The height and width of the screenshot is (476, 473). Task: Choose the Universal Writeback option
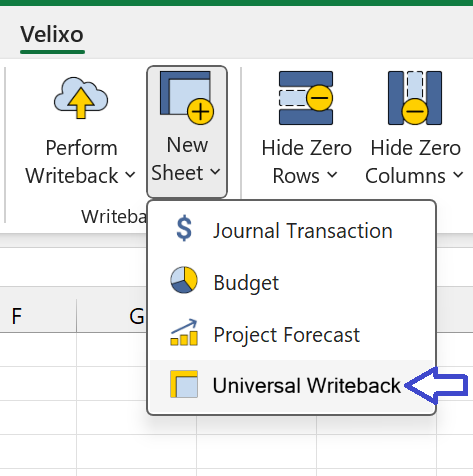pos(292,385)
